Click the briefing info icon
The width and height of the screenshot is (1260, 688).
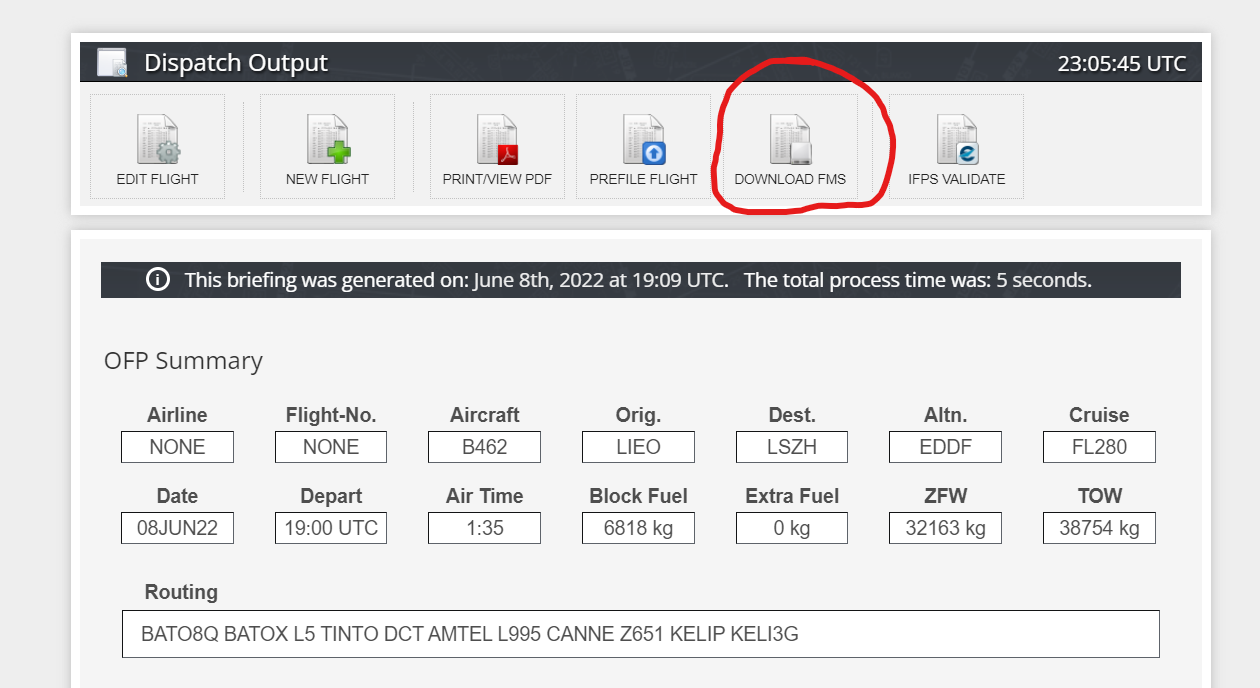point(157,280)
